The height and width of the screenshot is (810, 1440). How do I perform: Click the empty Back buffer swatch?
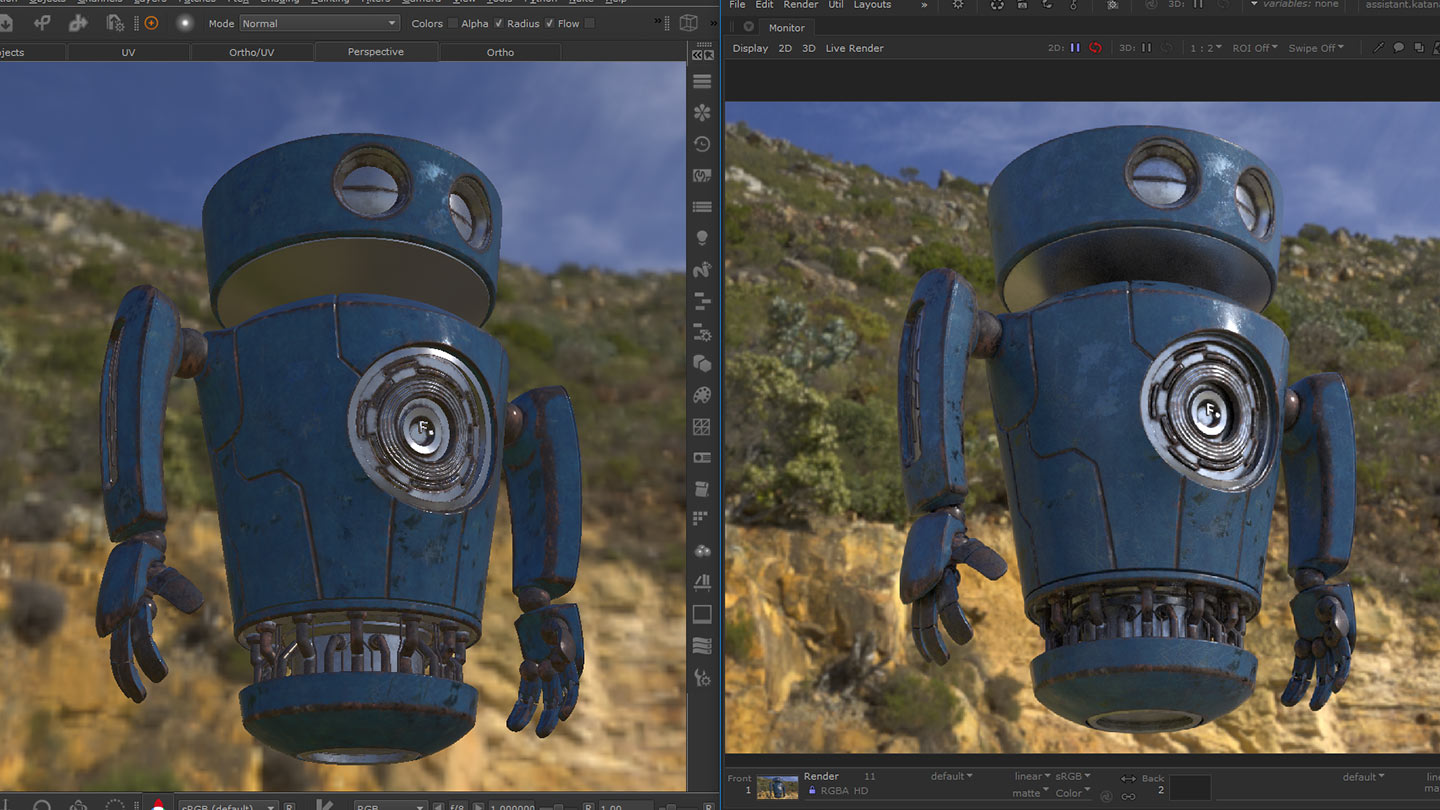(x=1190, y=787)
